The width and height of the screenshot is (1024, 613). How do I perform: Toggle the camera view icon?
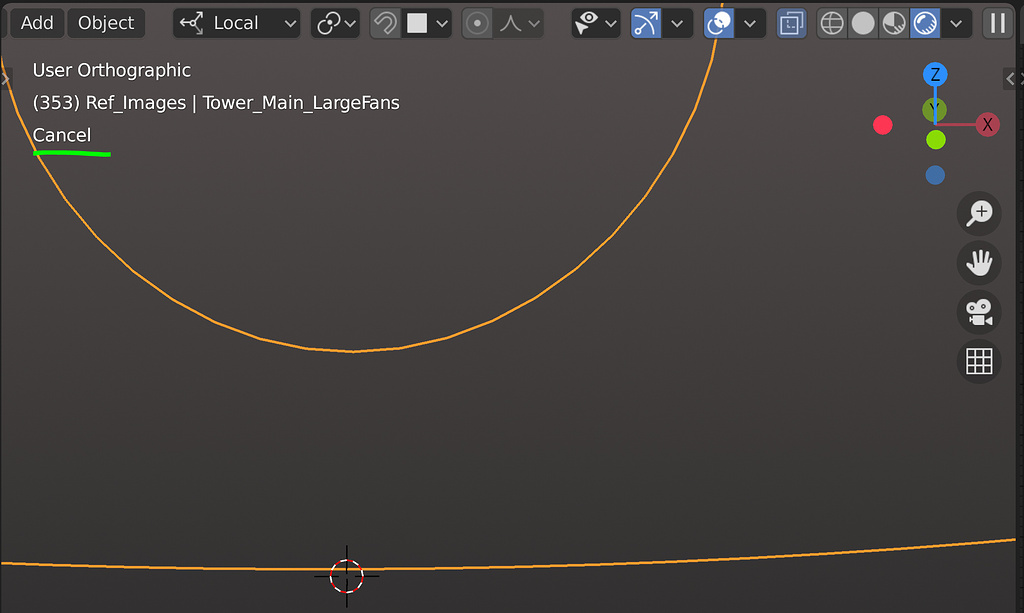pyautogui.click(x=979, y=312)
